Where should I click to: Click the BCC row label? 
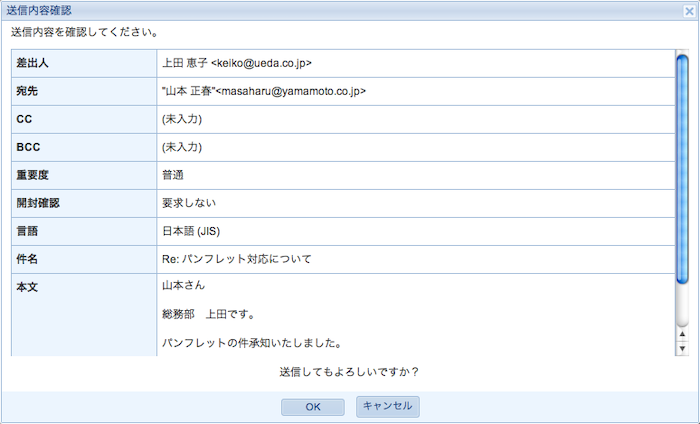[x=28, y=147]
